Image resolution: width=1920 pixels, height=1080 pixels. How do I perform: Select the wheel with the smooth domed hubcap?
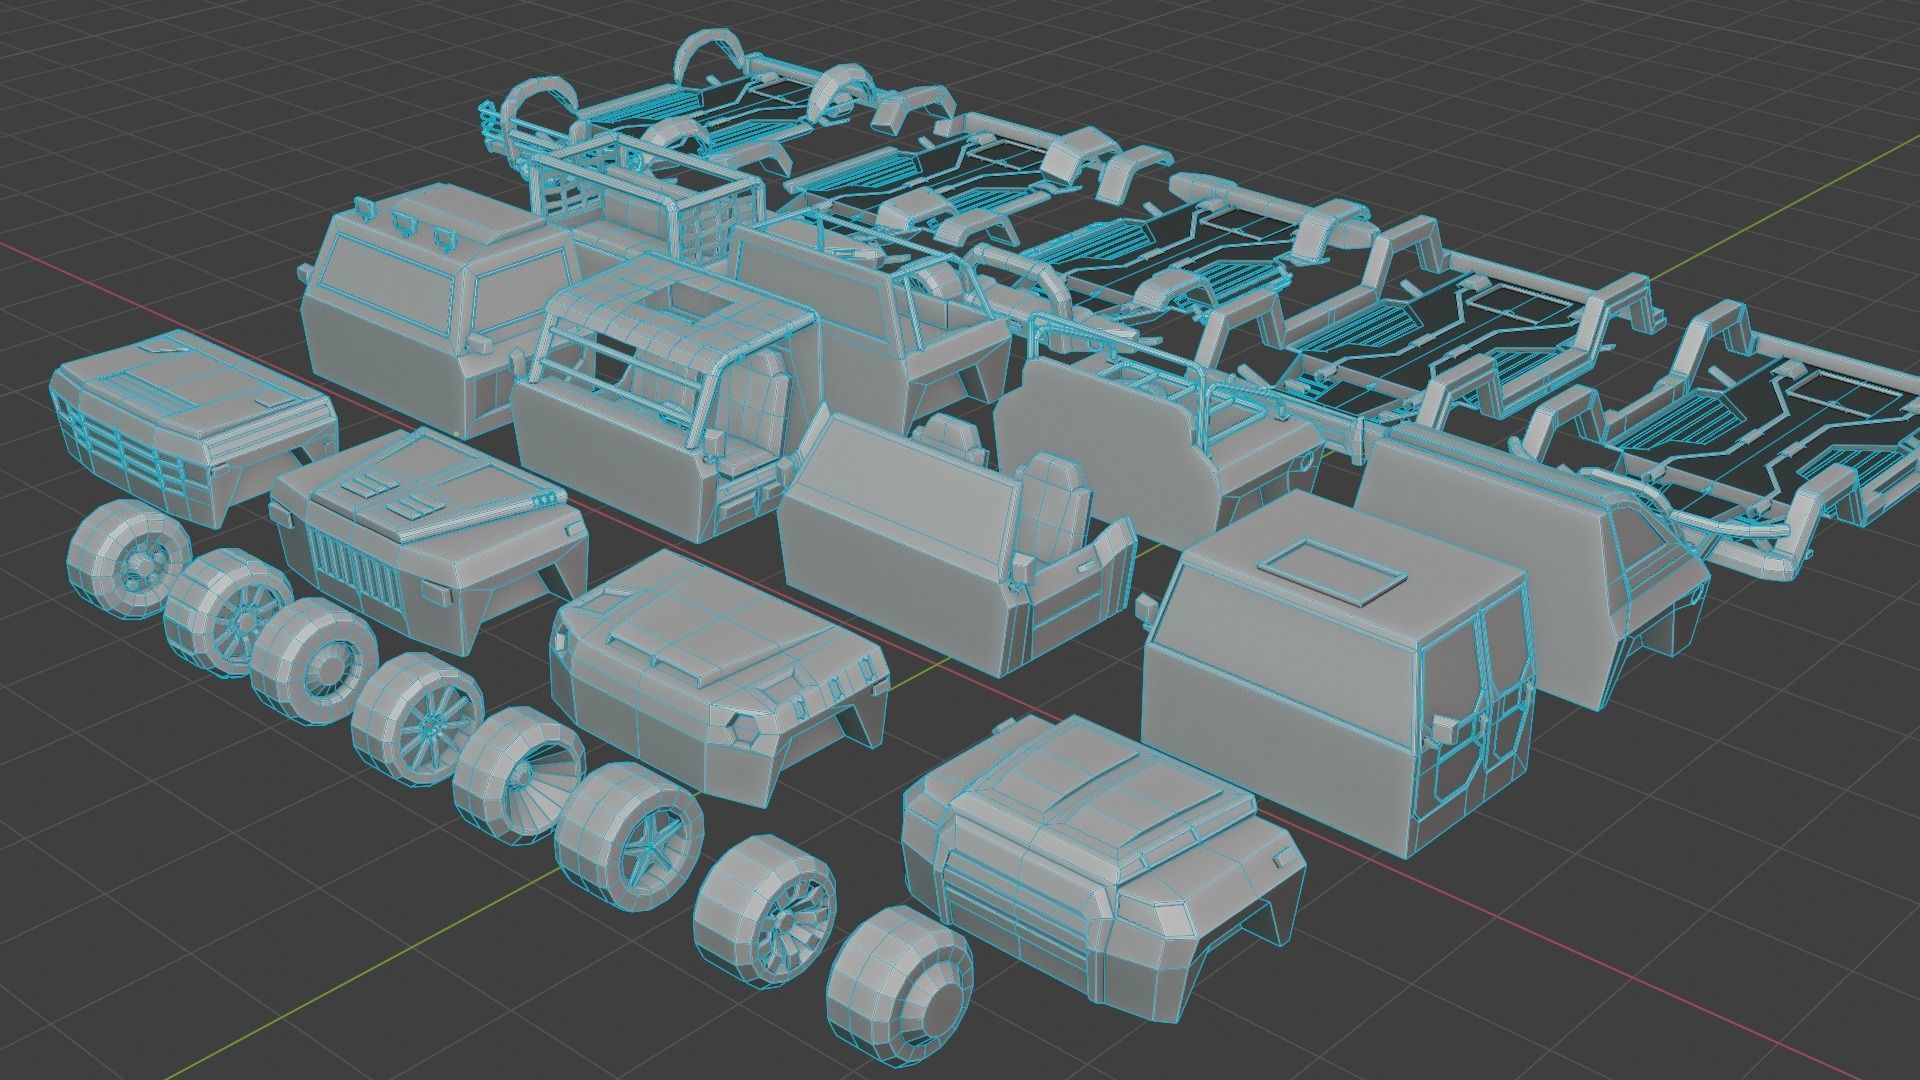pos(900,986)
